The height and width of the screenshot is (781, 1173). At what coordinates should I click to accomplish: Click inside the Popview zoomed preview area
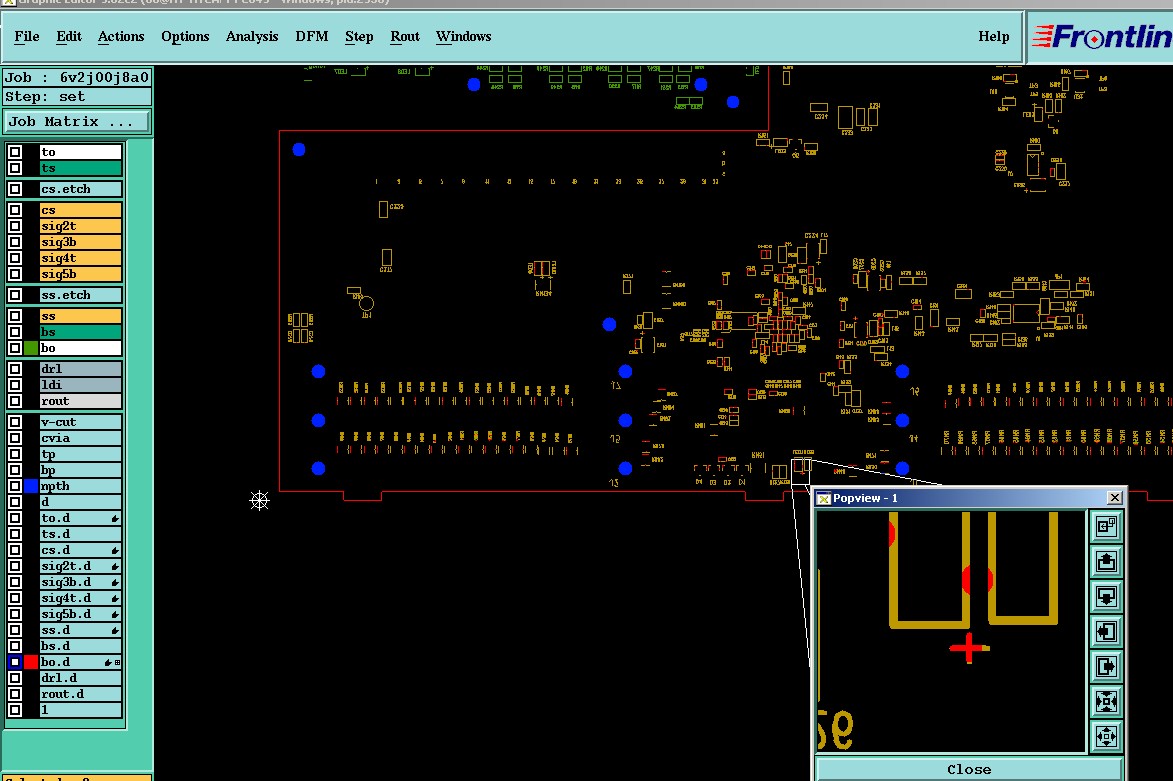pos(951,631)
